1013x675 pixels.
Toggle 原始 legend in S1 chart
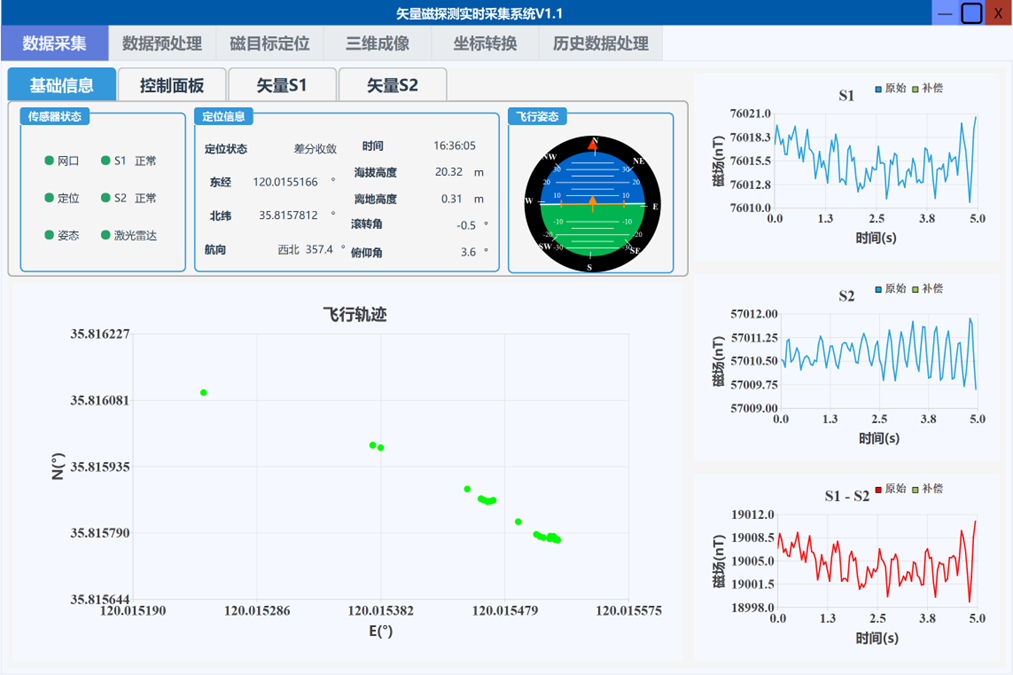[x=890, y=88]
